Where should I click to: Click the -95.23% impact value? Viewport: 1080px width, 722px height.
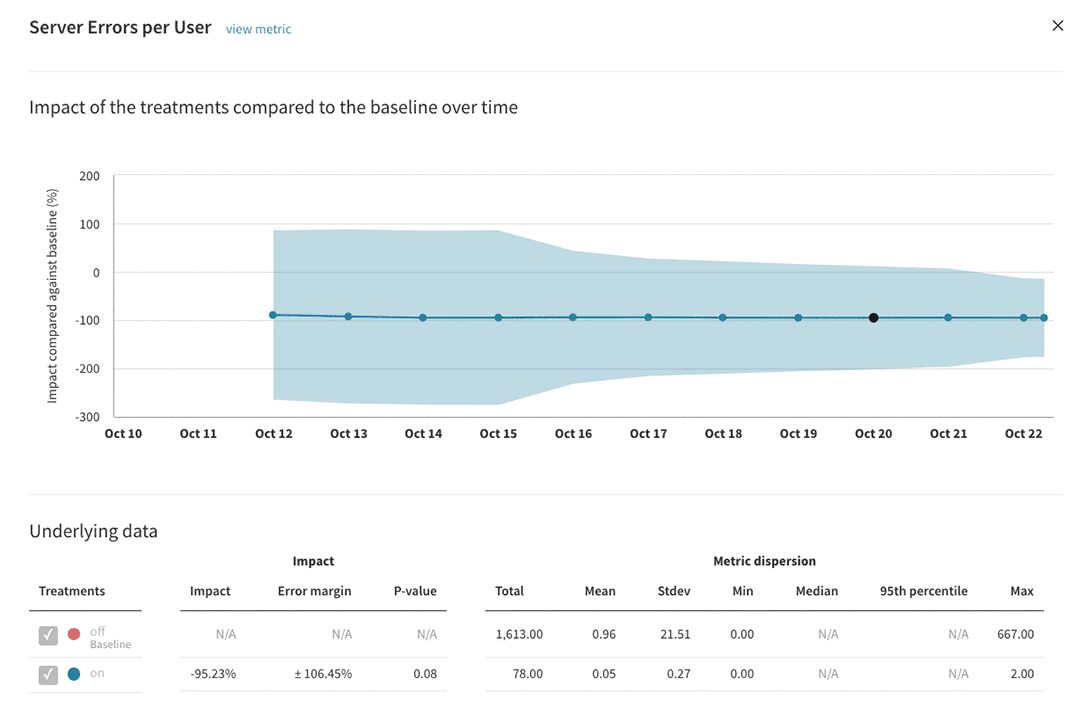213,674
